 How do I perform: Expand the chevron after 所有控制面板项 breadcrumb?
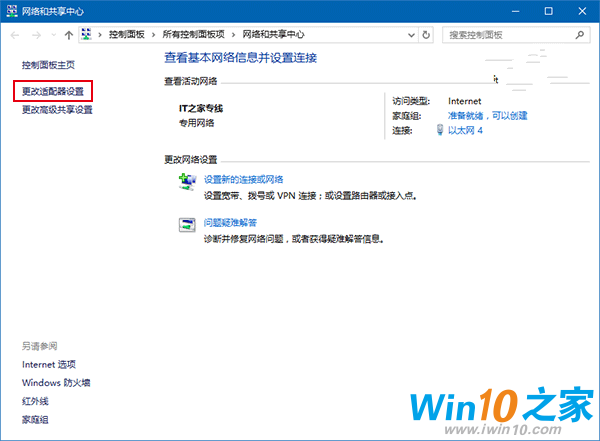[x=233, y=35]
